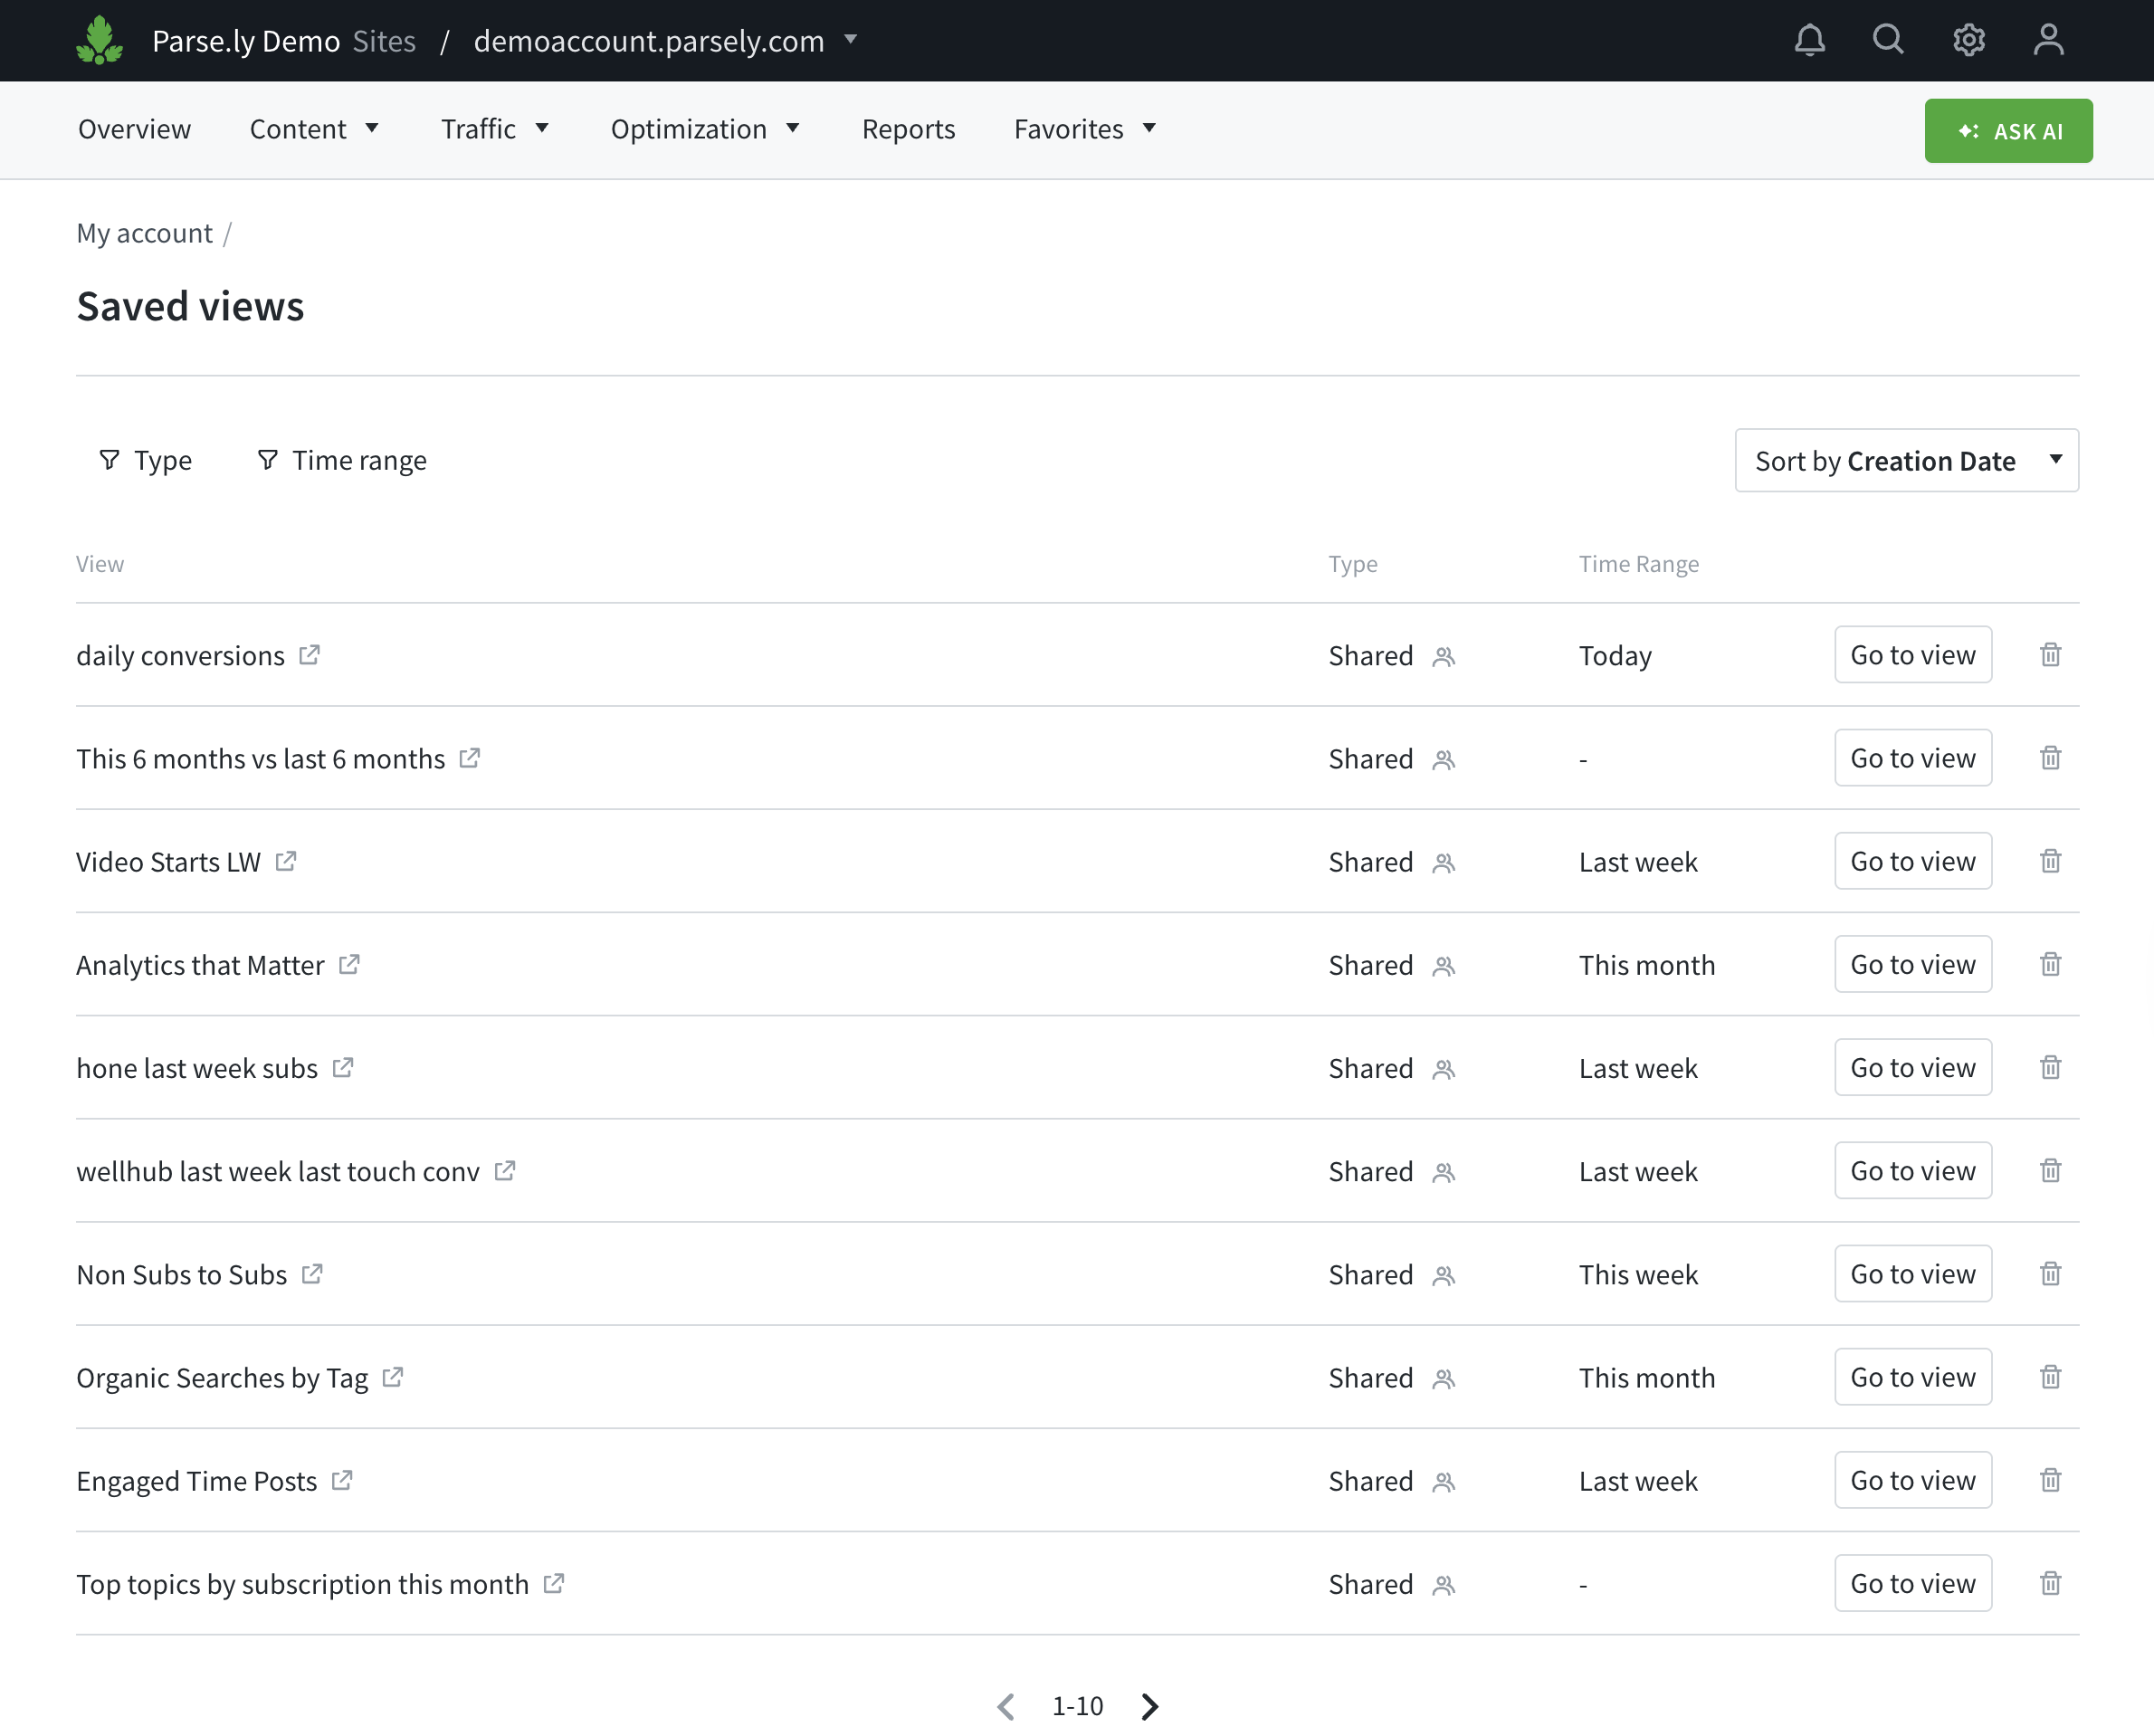The height and width of the screenshot is (1736, 2154).
Task: Open external link icon beside Analytics that Matter
Action: pyautogui.click(x=349, y=964)
